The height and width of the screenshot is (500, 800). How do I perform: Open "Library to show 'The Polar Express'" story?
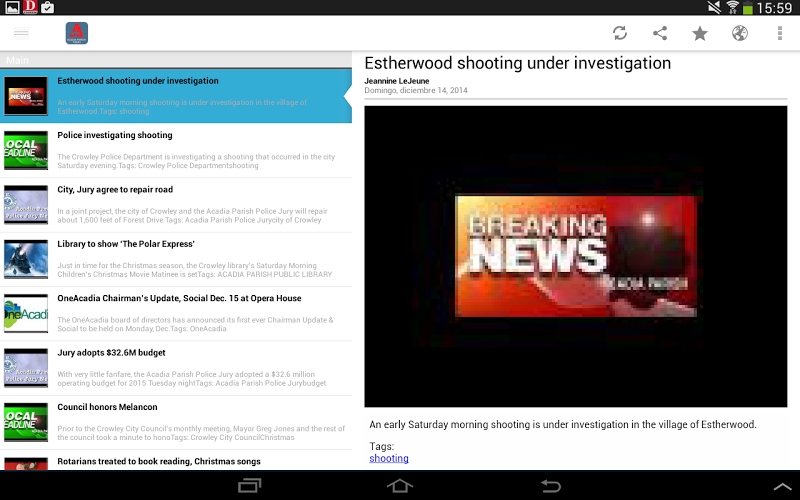(x=176, y=259)
